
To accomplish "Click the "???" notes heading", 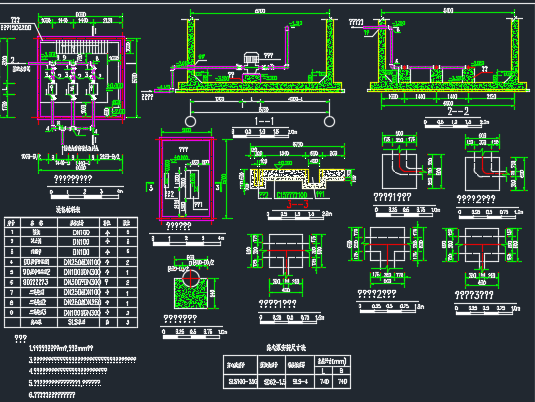I will (20, 339).
